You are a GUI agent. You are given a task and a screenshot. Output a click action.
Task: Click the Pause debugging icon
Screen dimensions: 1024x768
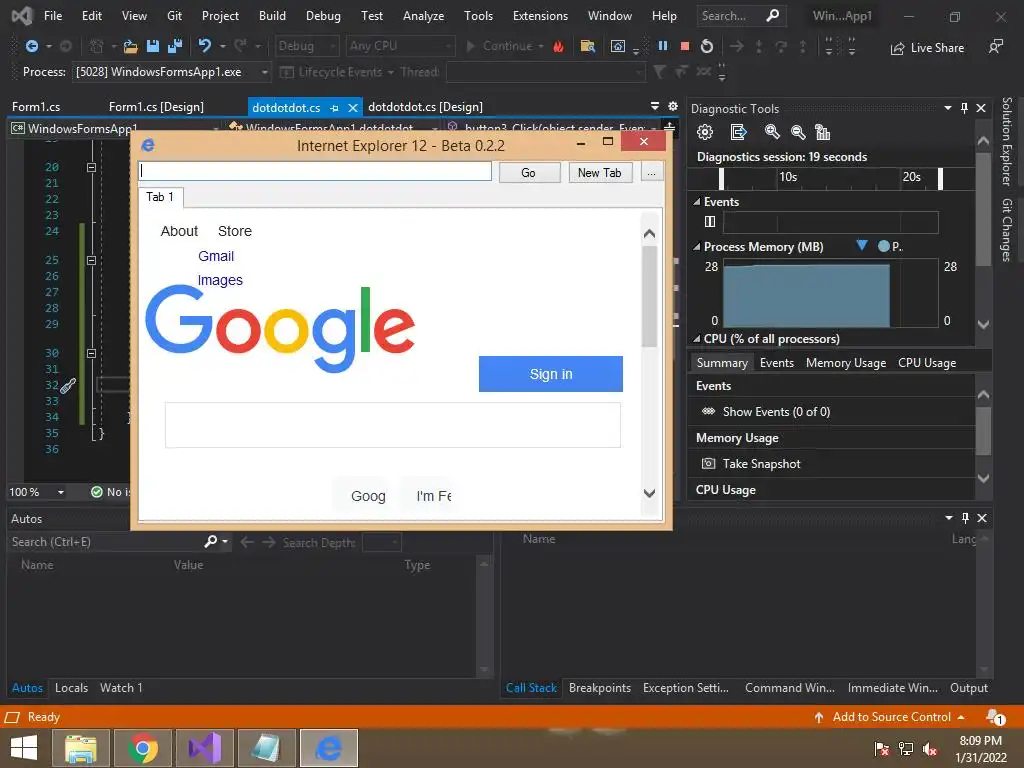tap(663, 46)
